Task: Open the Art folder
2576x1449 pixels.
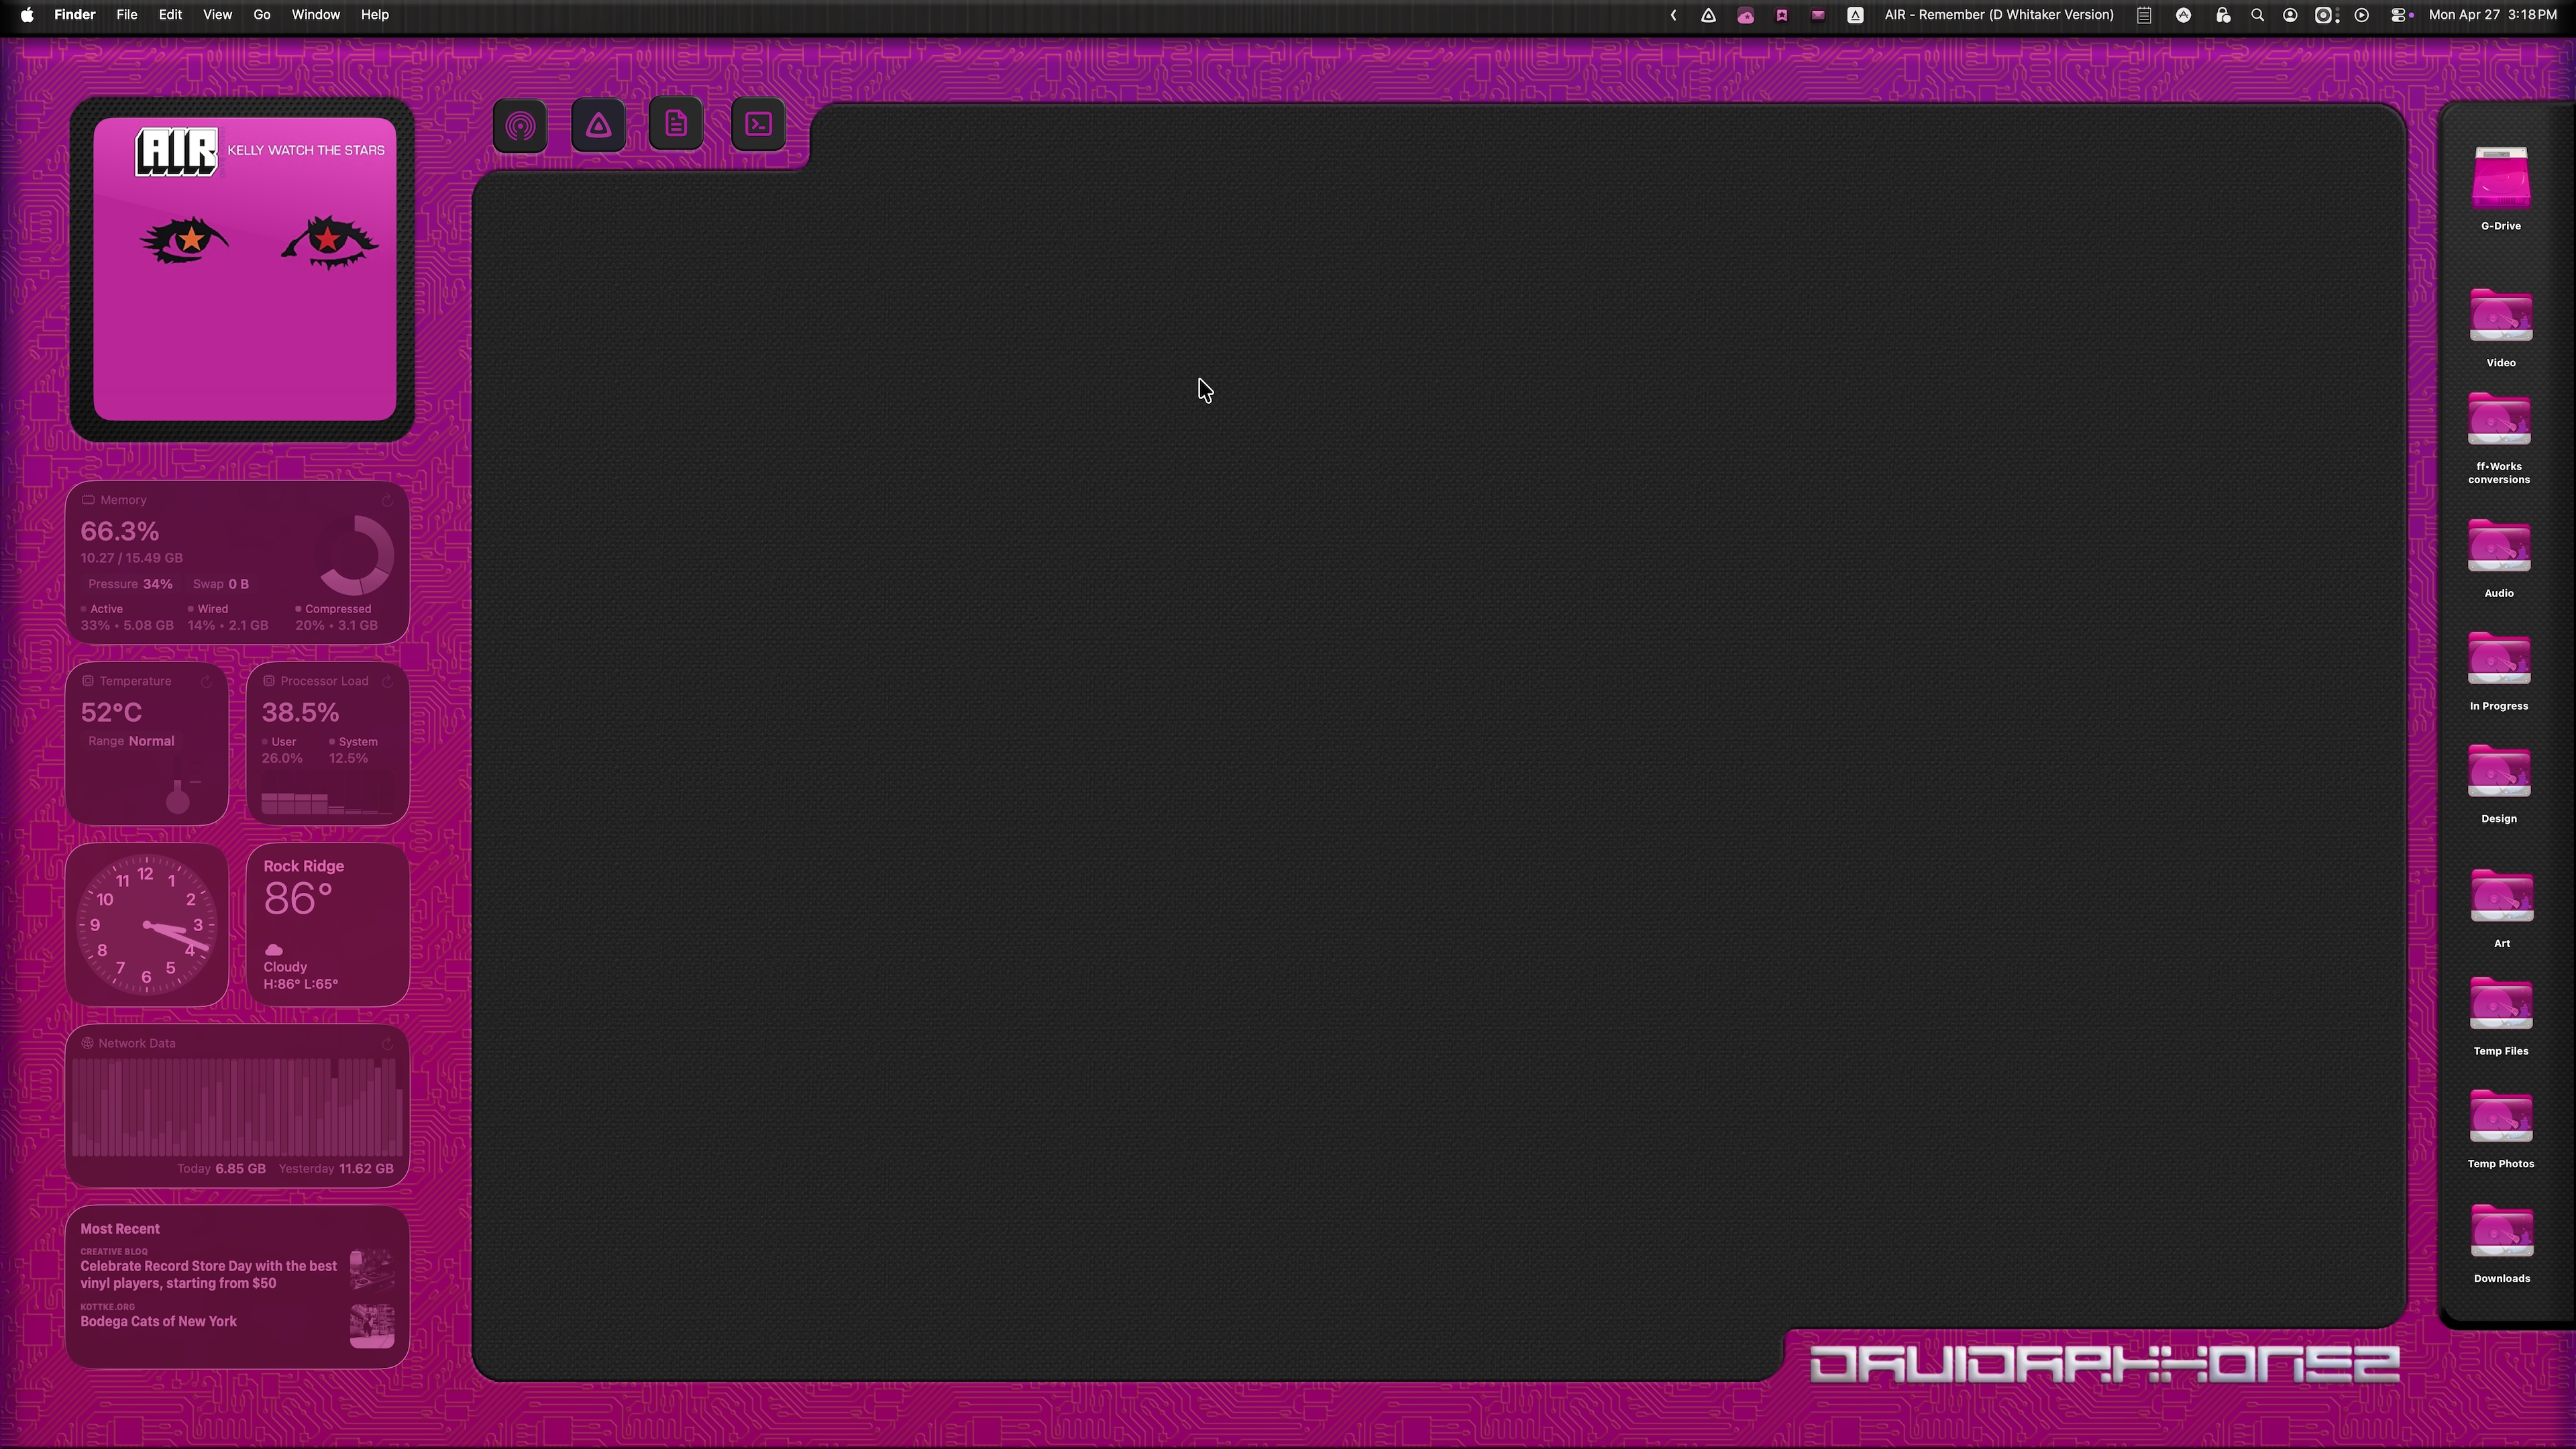Action: coord(2501,895)
